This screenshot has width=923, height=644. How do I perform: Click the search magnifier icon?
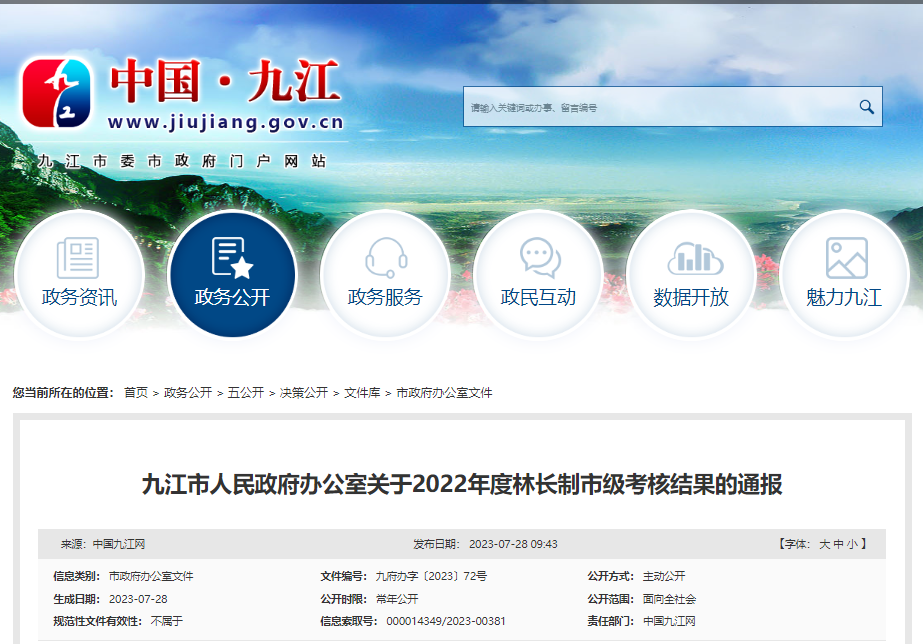(x=866, y=107)
